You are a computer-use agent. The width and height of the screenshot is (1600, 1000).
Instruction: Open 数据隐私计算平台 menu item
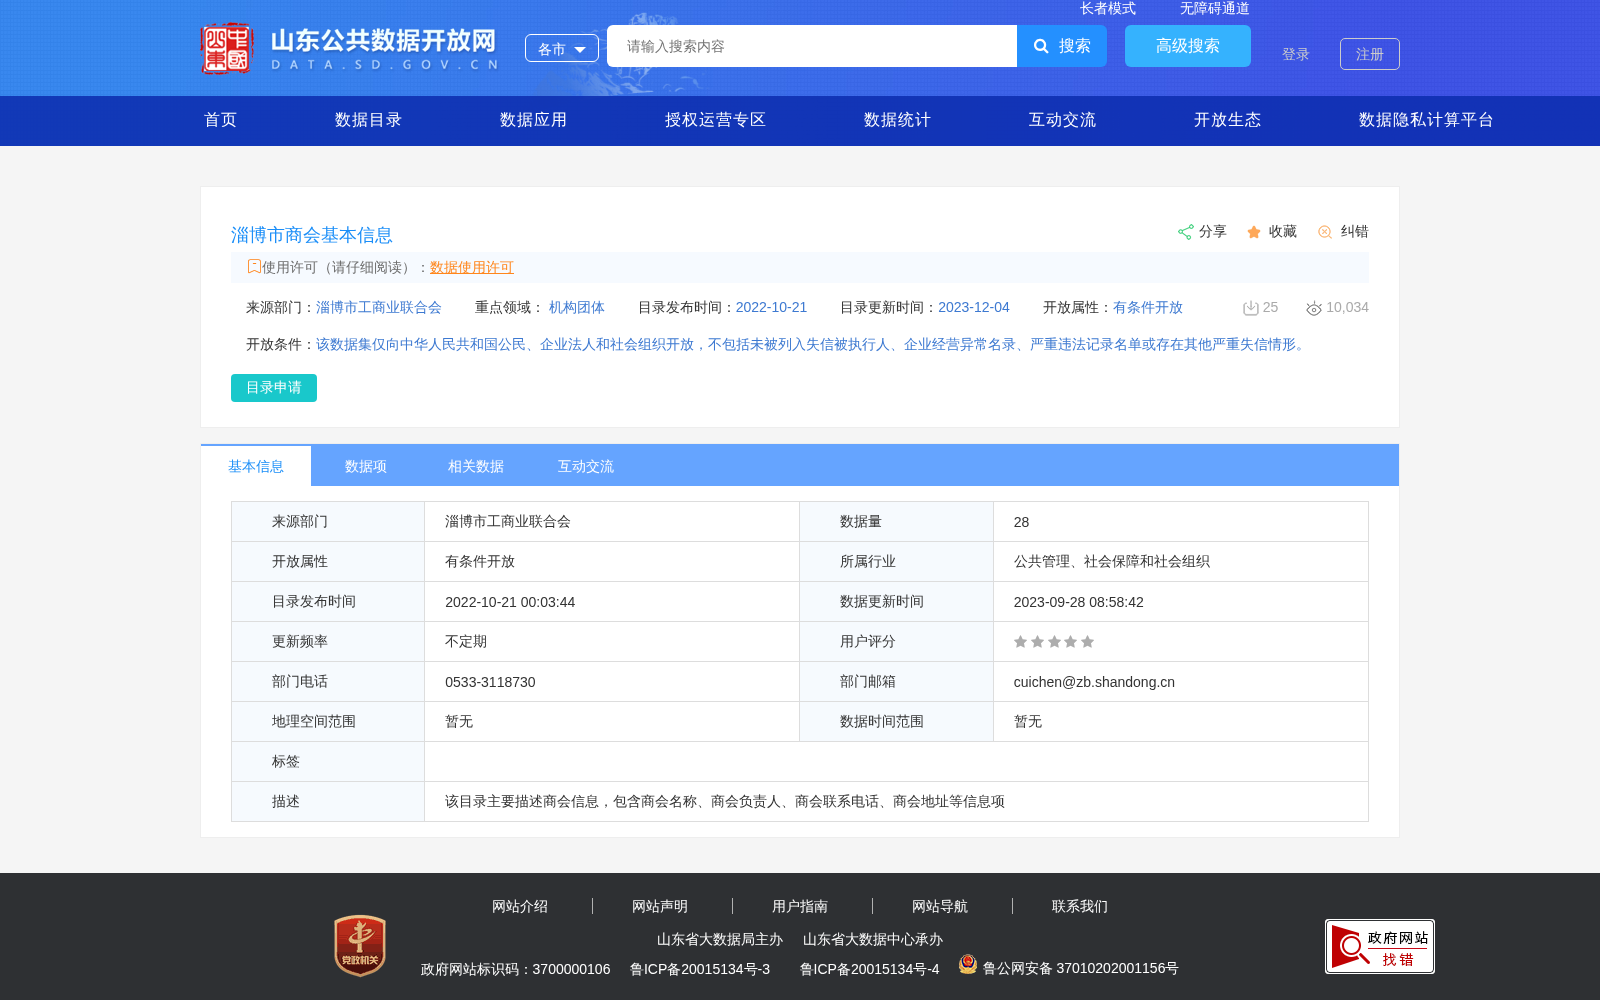pyautogui.click(x=1427, y=120)
